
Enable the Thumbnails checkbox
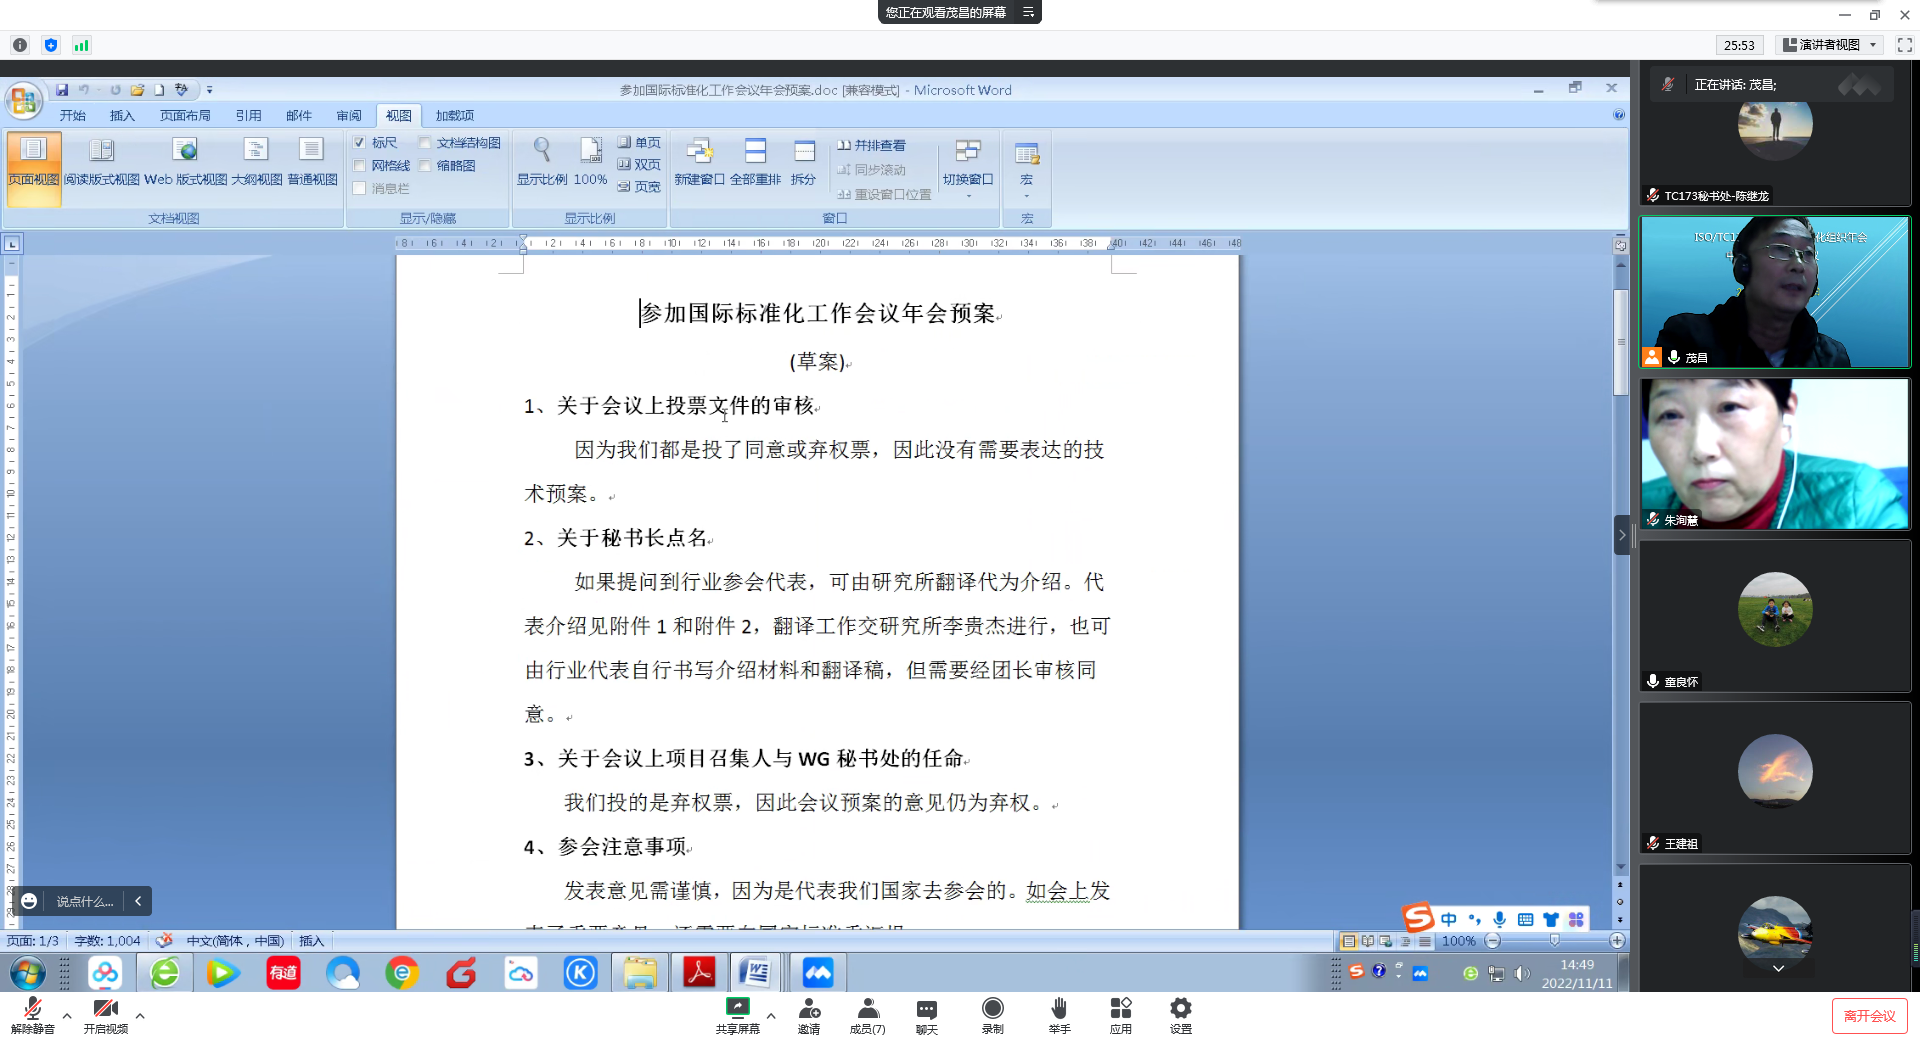425,166
